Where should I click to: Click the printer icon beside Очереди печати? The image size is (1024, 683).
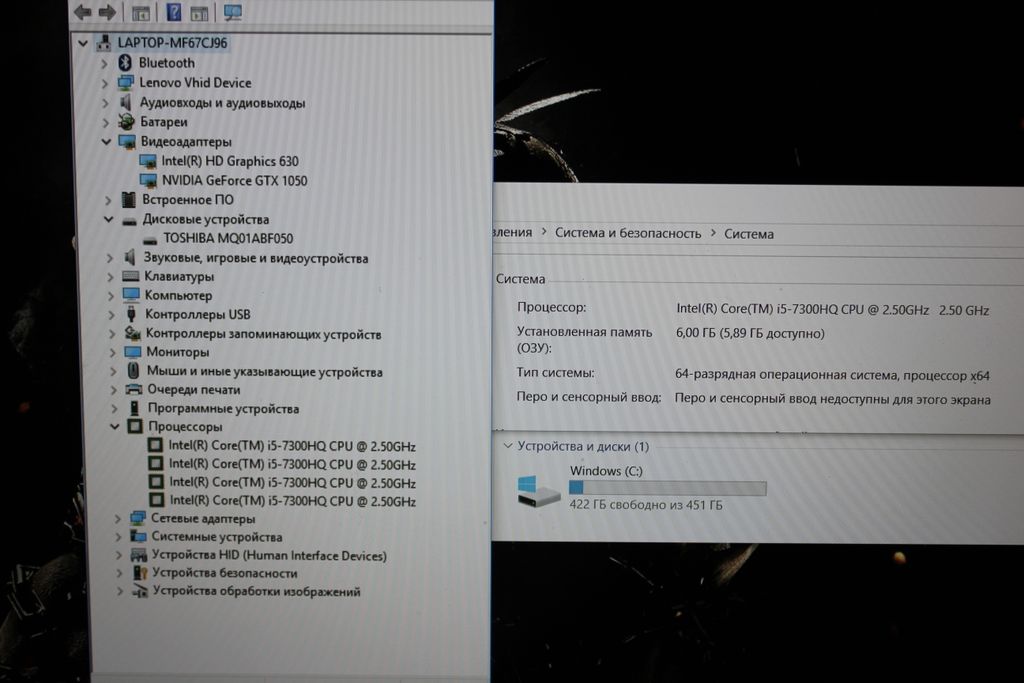coord(134,390)
